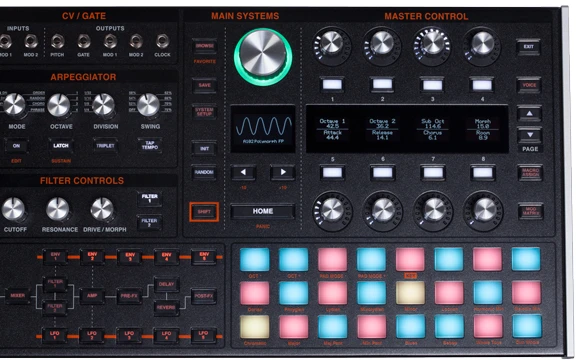This screenshot has height=360, width=576.
Task: Click the arpeggiator SWING knob
Action: point(148,105)
